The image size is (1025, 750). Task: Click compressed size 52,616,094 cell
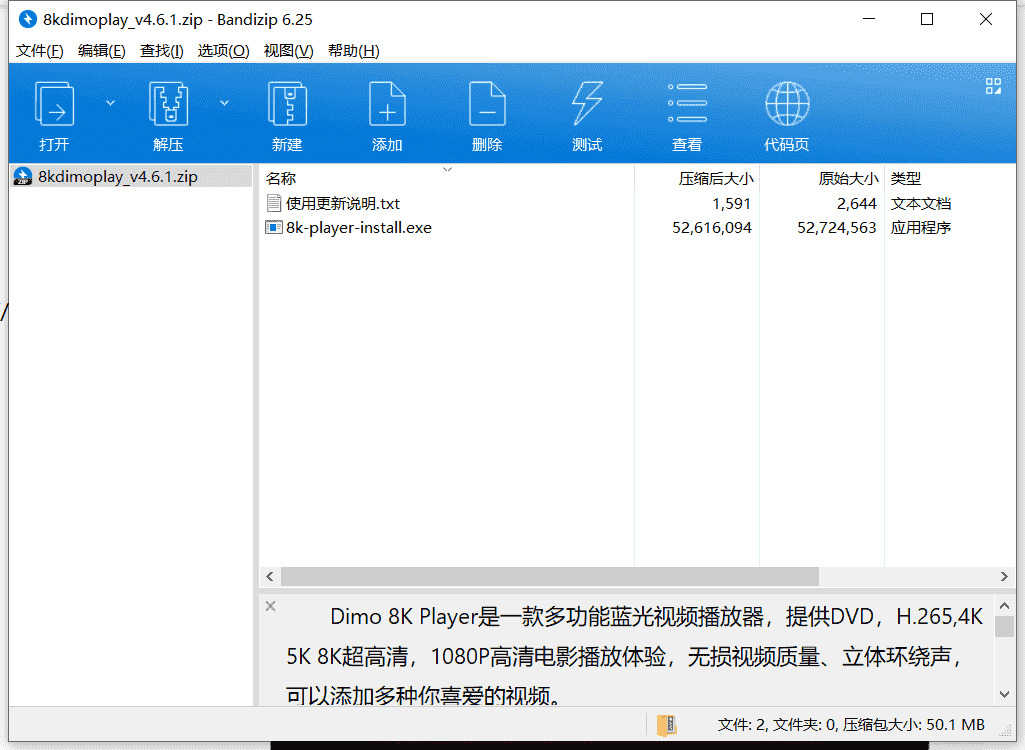point(712,228)
